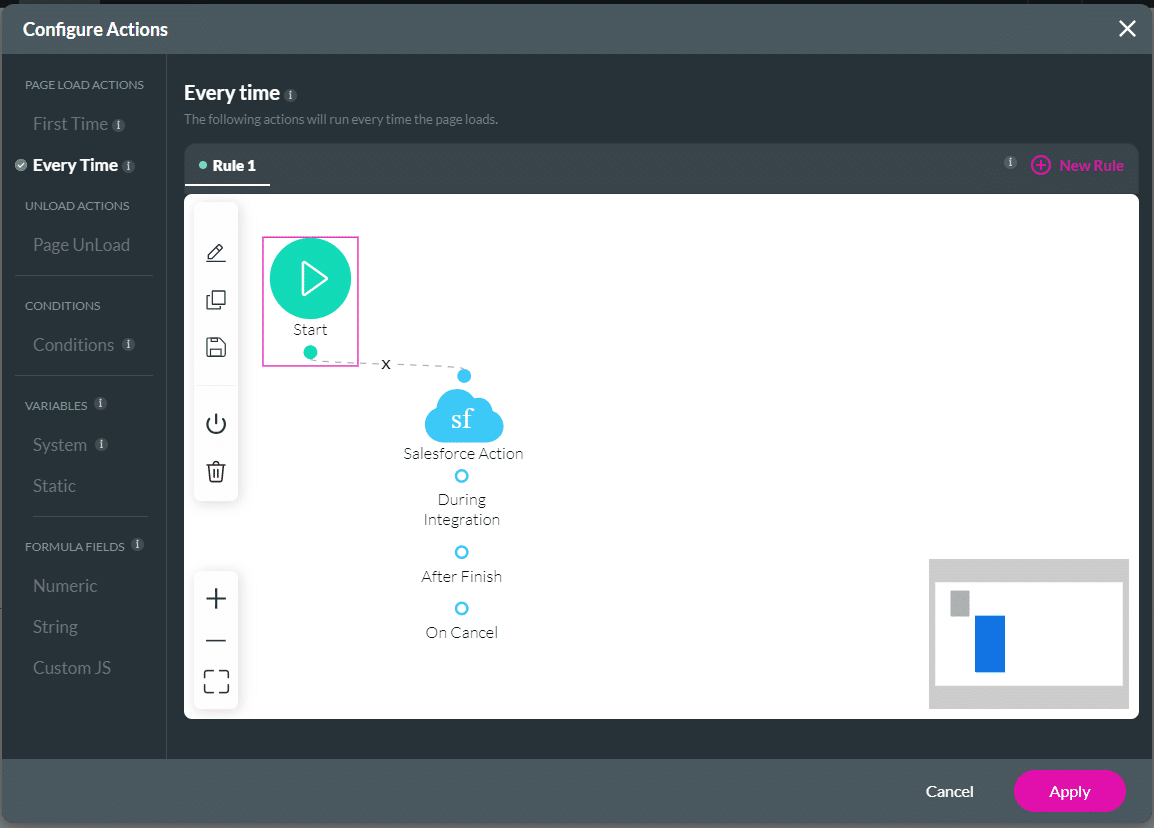The image size is (1154, 828).
Task: Toggle the checkmark next to Every Time
Action: [22, 164]
